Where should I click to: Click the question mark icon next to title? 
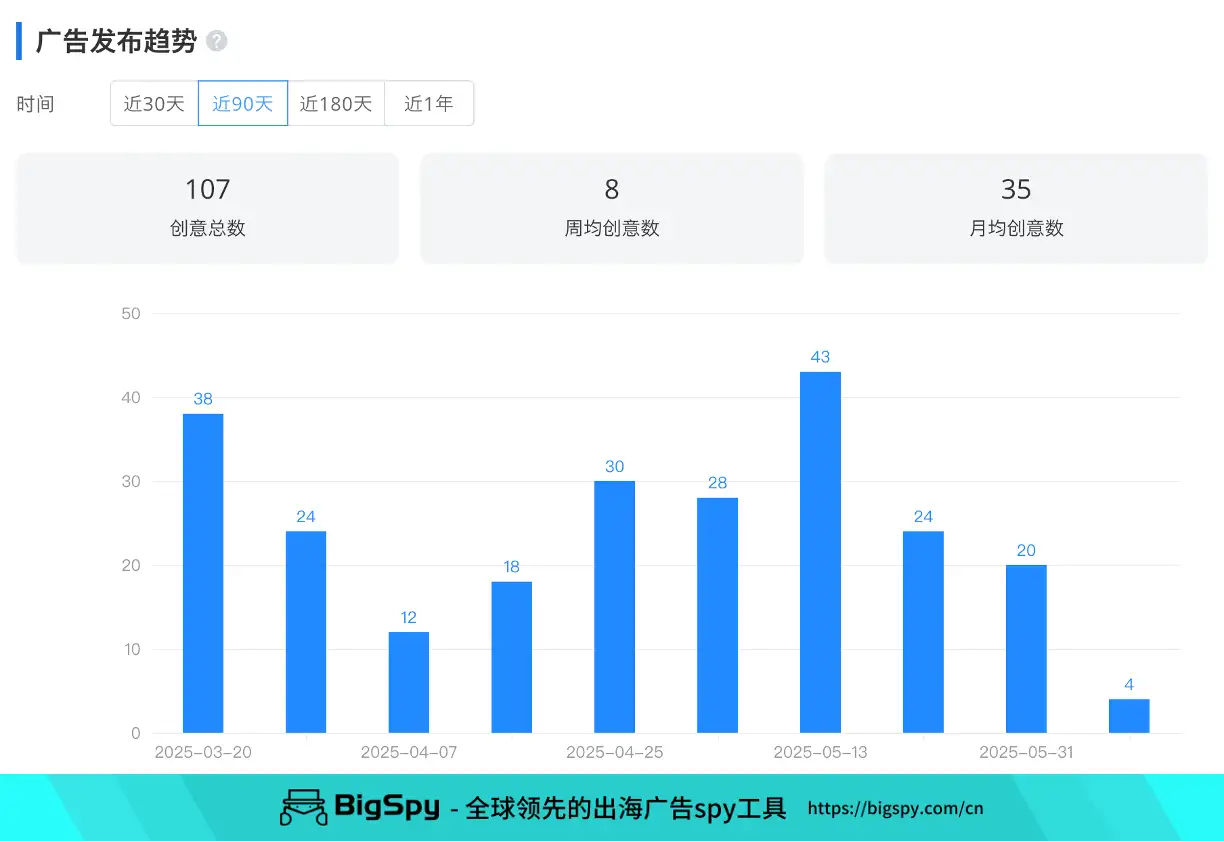click(x=216, y=41)
